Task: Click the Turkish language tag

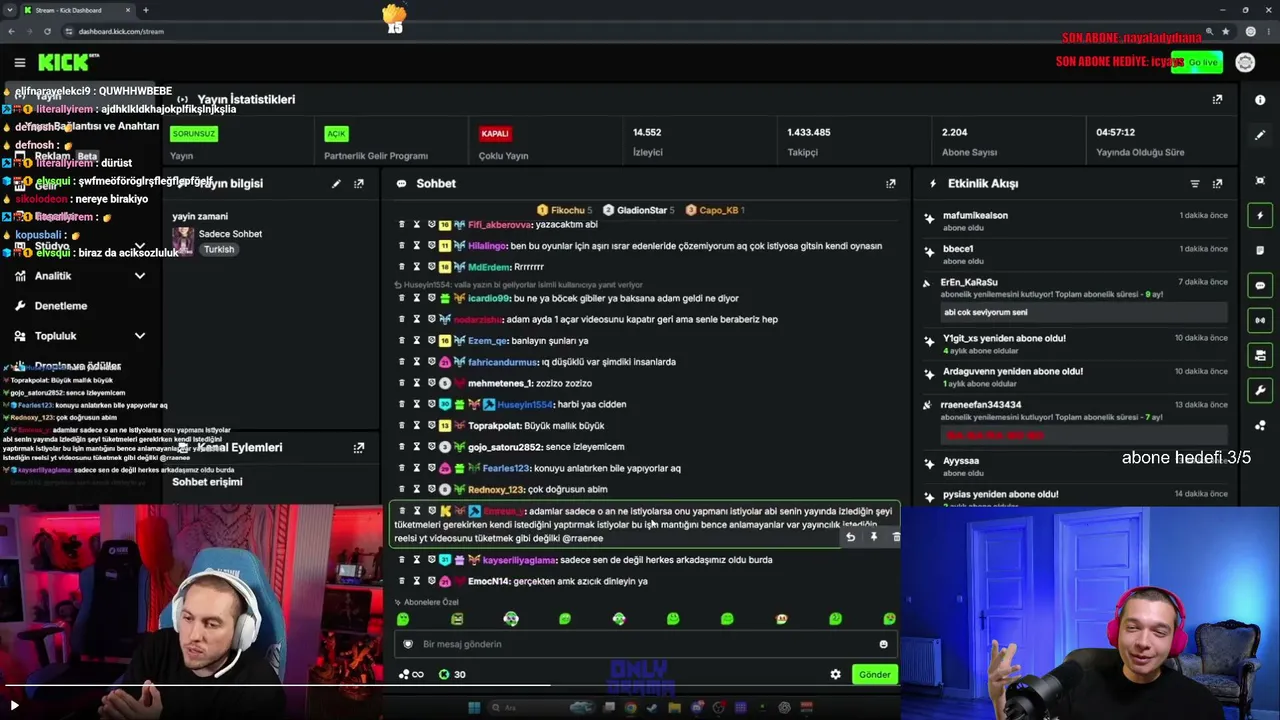Action: pos(219,249)
